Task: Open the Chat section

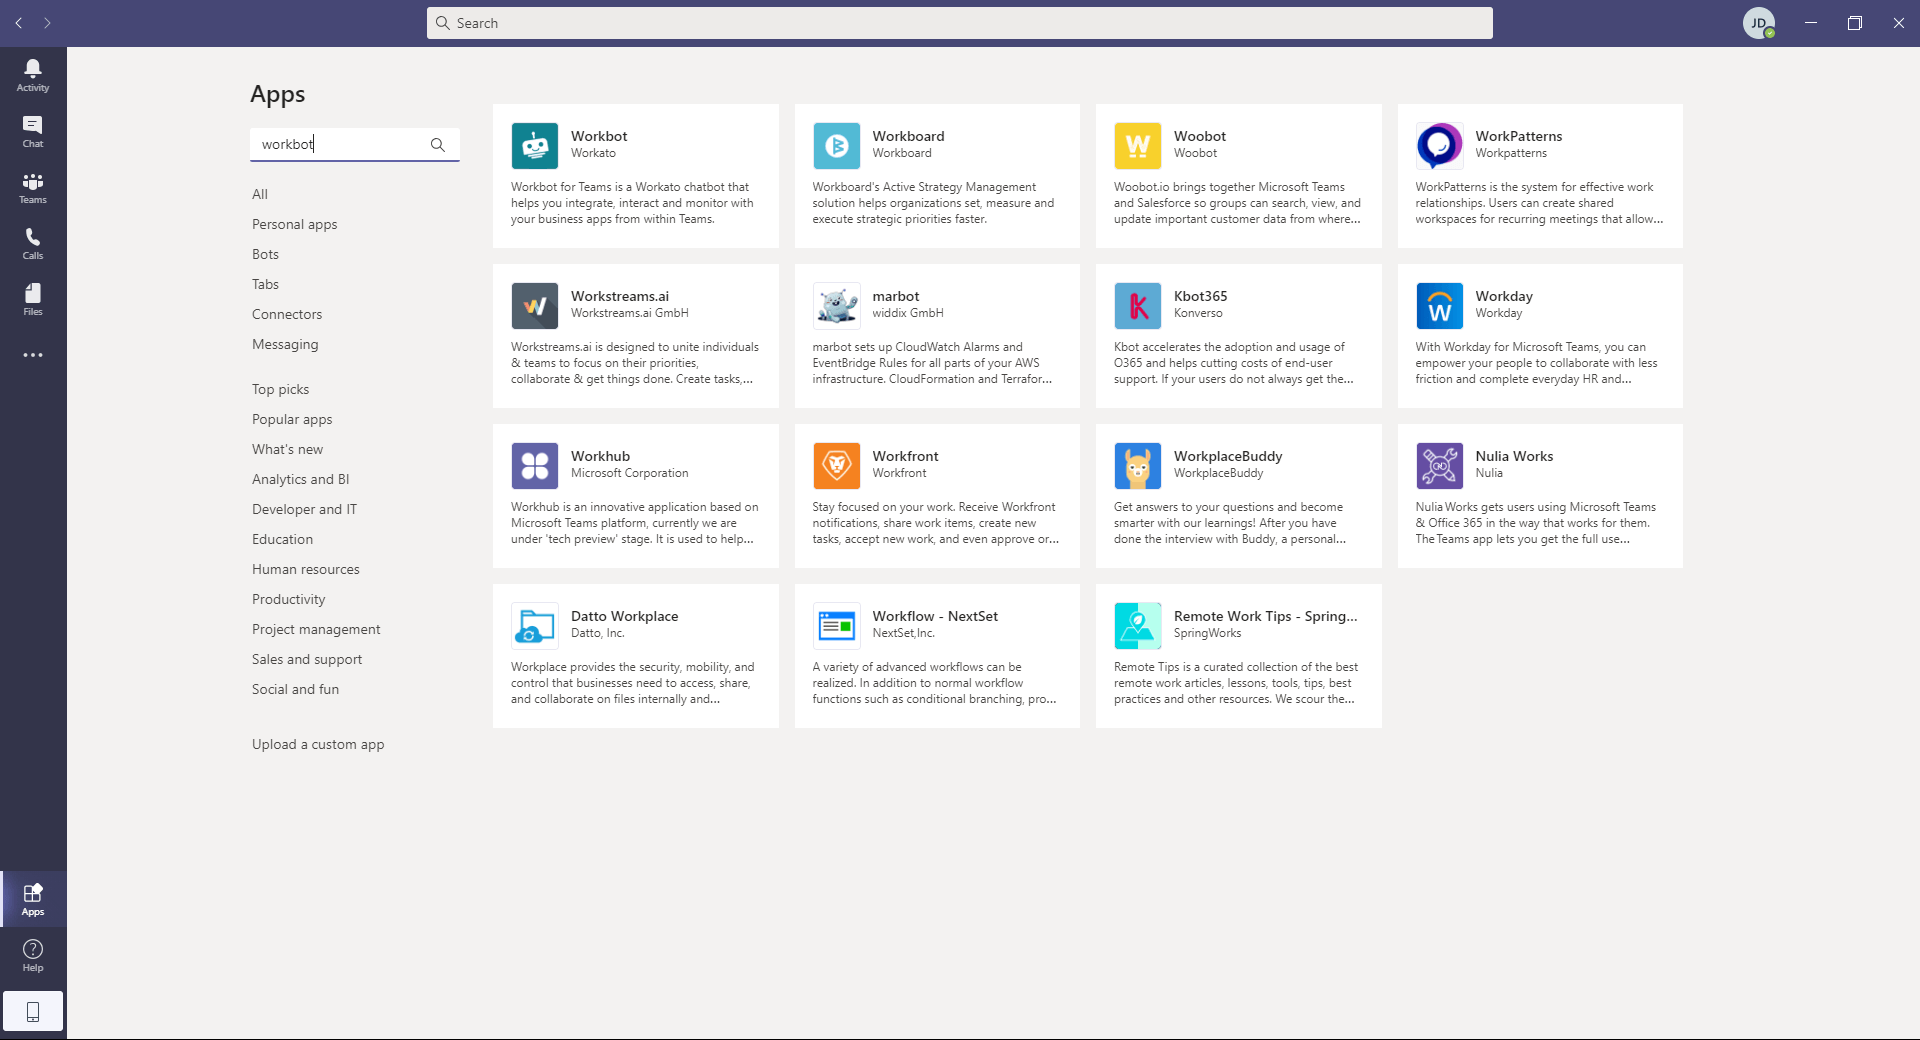Action: (33, 130)
